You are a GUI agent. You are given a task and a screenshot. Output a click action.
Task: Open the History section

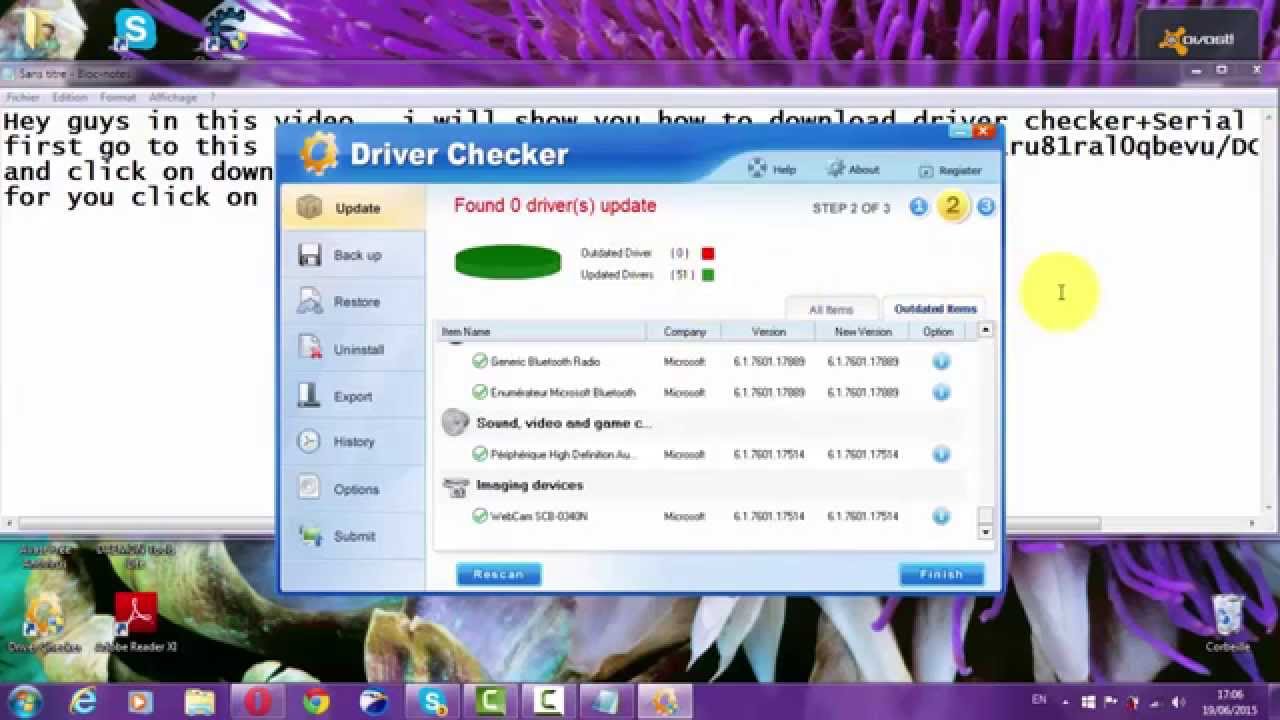353,442
